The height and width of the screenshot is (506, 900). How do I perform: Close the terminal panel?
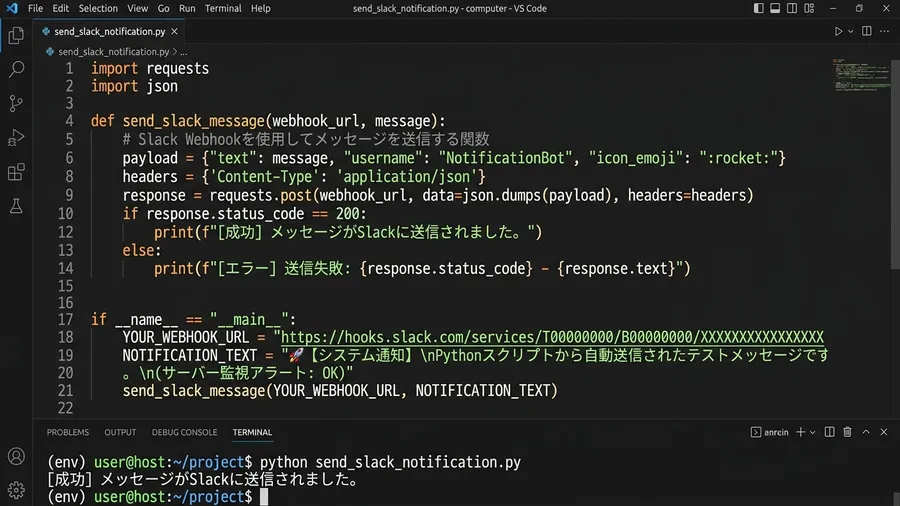click(x=884, y=432)
